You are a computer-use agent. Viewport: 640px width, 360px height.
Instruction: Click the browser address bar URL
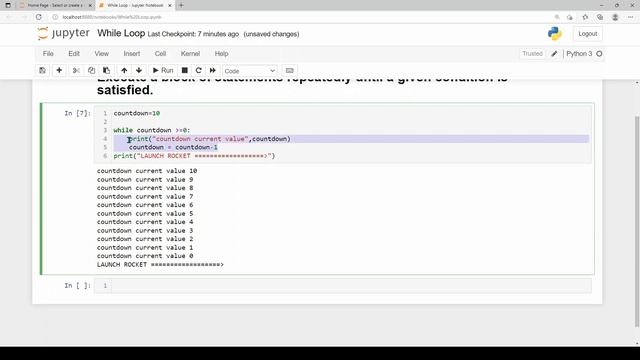(x=112, y=17)
